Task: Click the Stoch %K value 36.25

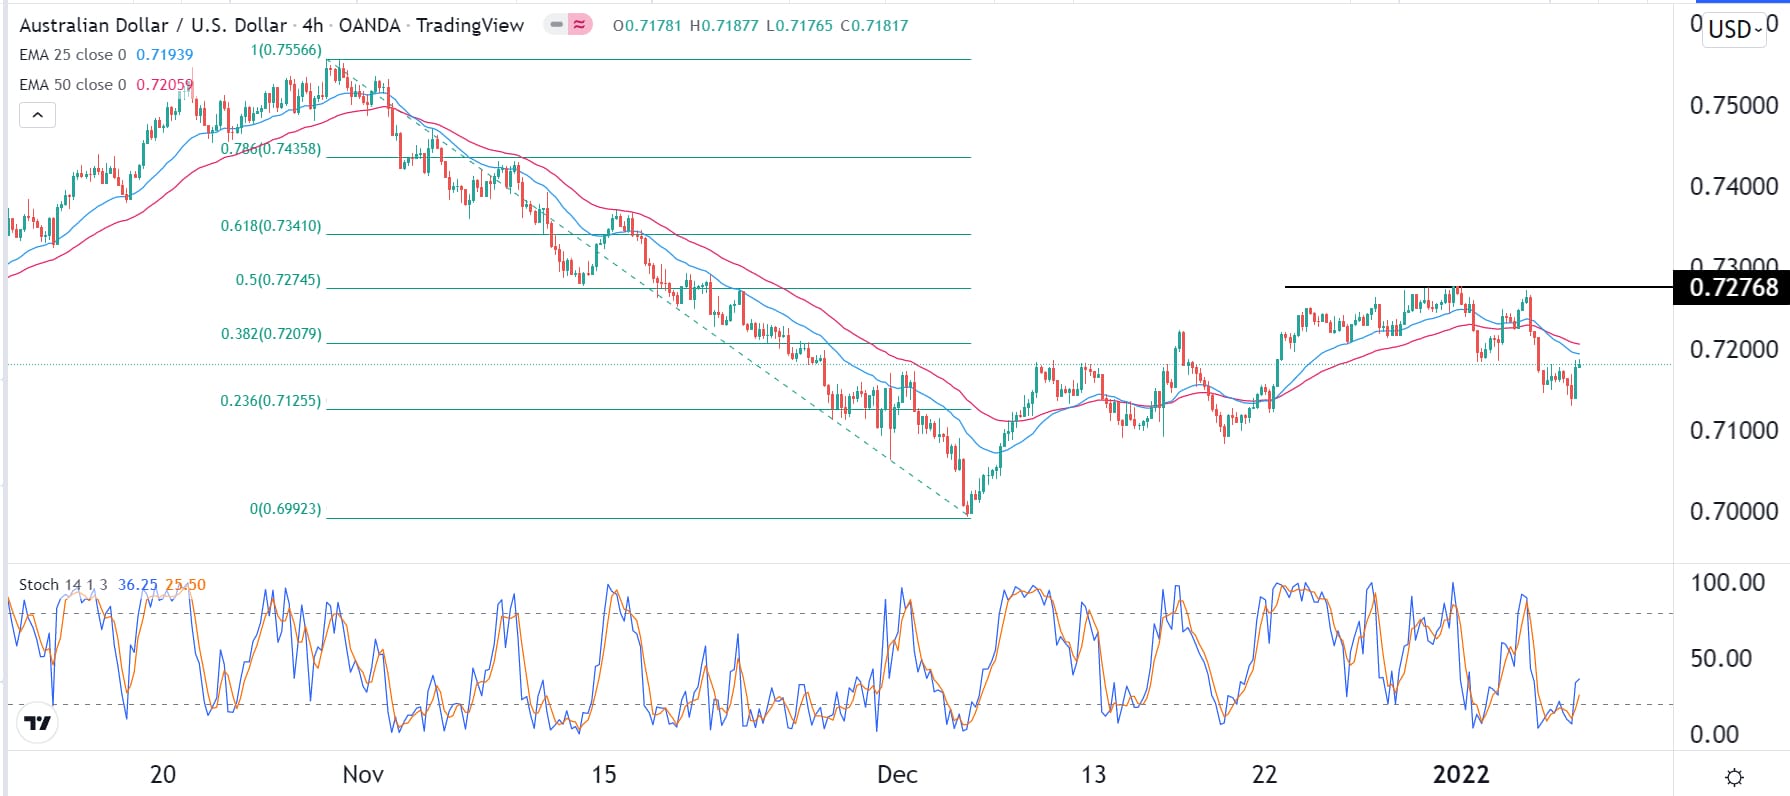Action: pos(138,585)
